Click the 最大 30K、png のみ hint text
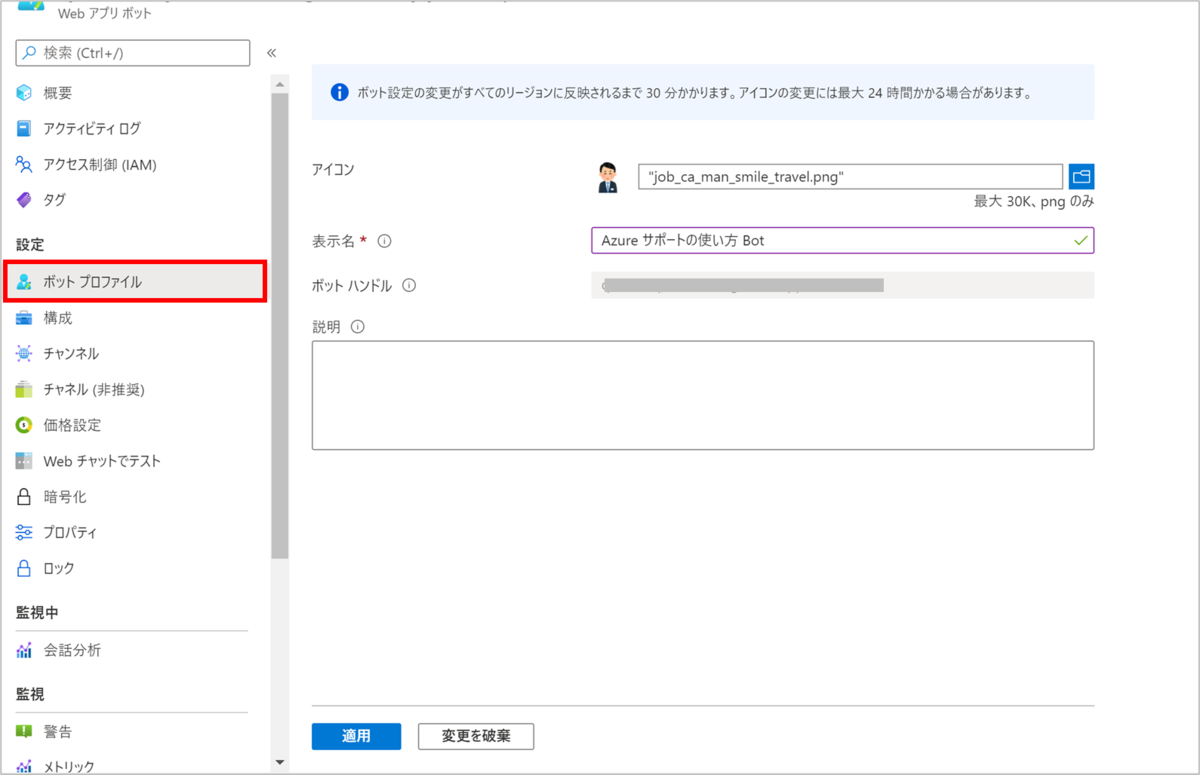Viewport: 1200px width, 775px height. 1034,201
